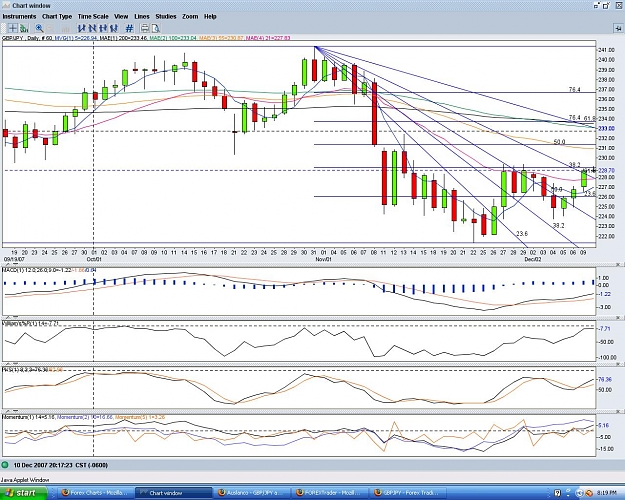Open print preview page icon

pos(155,28)
